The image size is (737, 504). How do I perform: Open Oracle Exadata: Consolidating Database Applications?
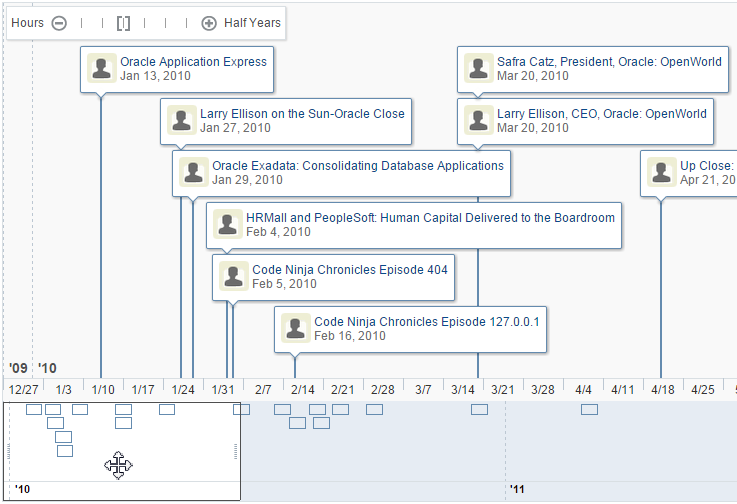coord(358,166)
